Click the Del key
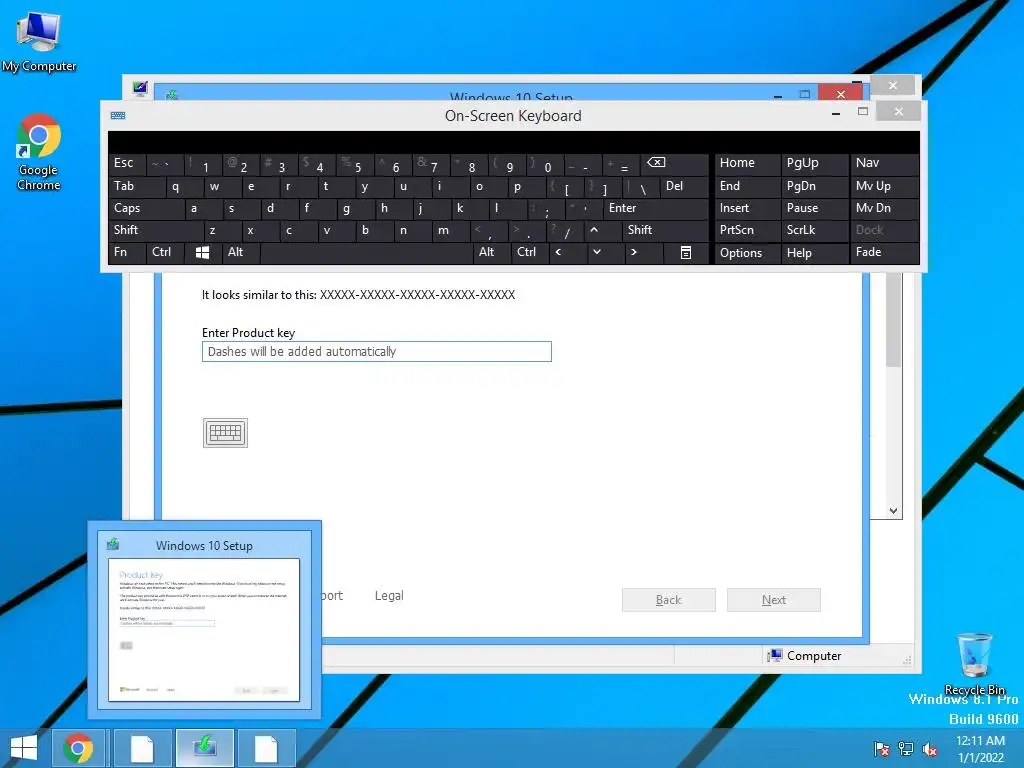This screenshot has width=1024, height=768. point(684,186)
